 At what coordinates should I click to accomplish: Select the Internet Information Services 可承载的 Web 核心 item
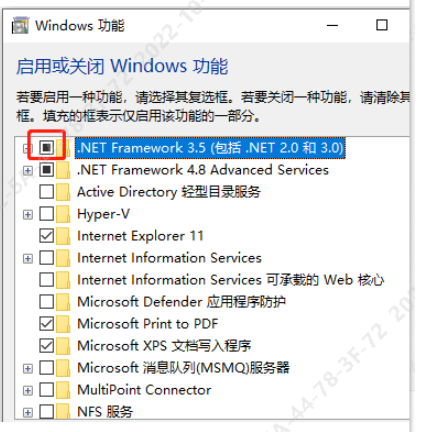[230, 280]
